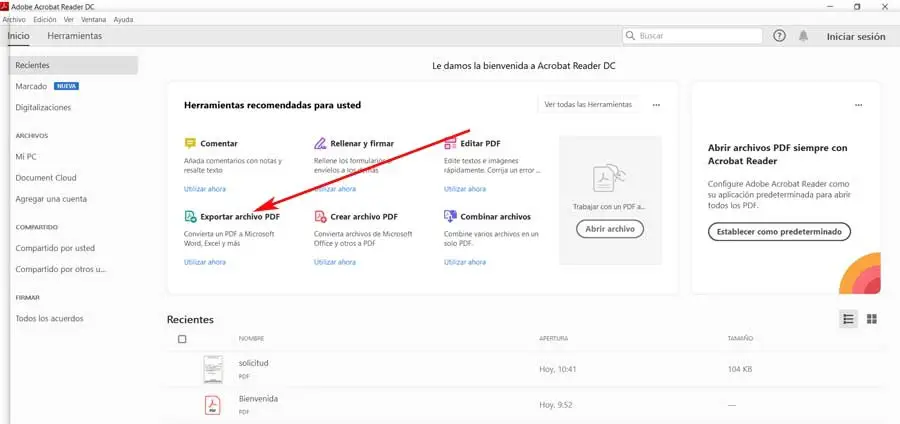Click the Comentar tool icon
The height and width of the screenshot is (424, 900).
tap(190, 143)
